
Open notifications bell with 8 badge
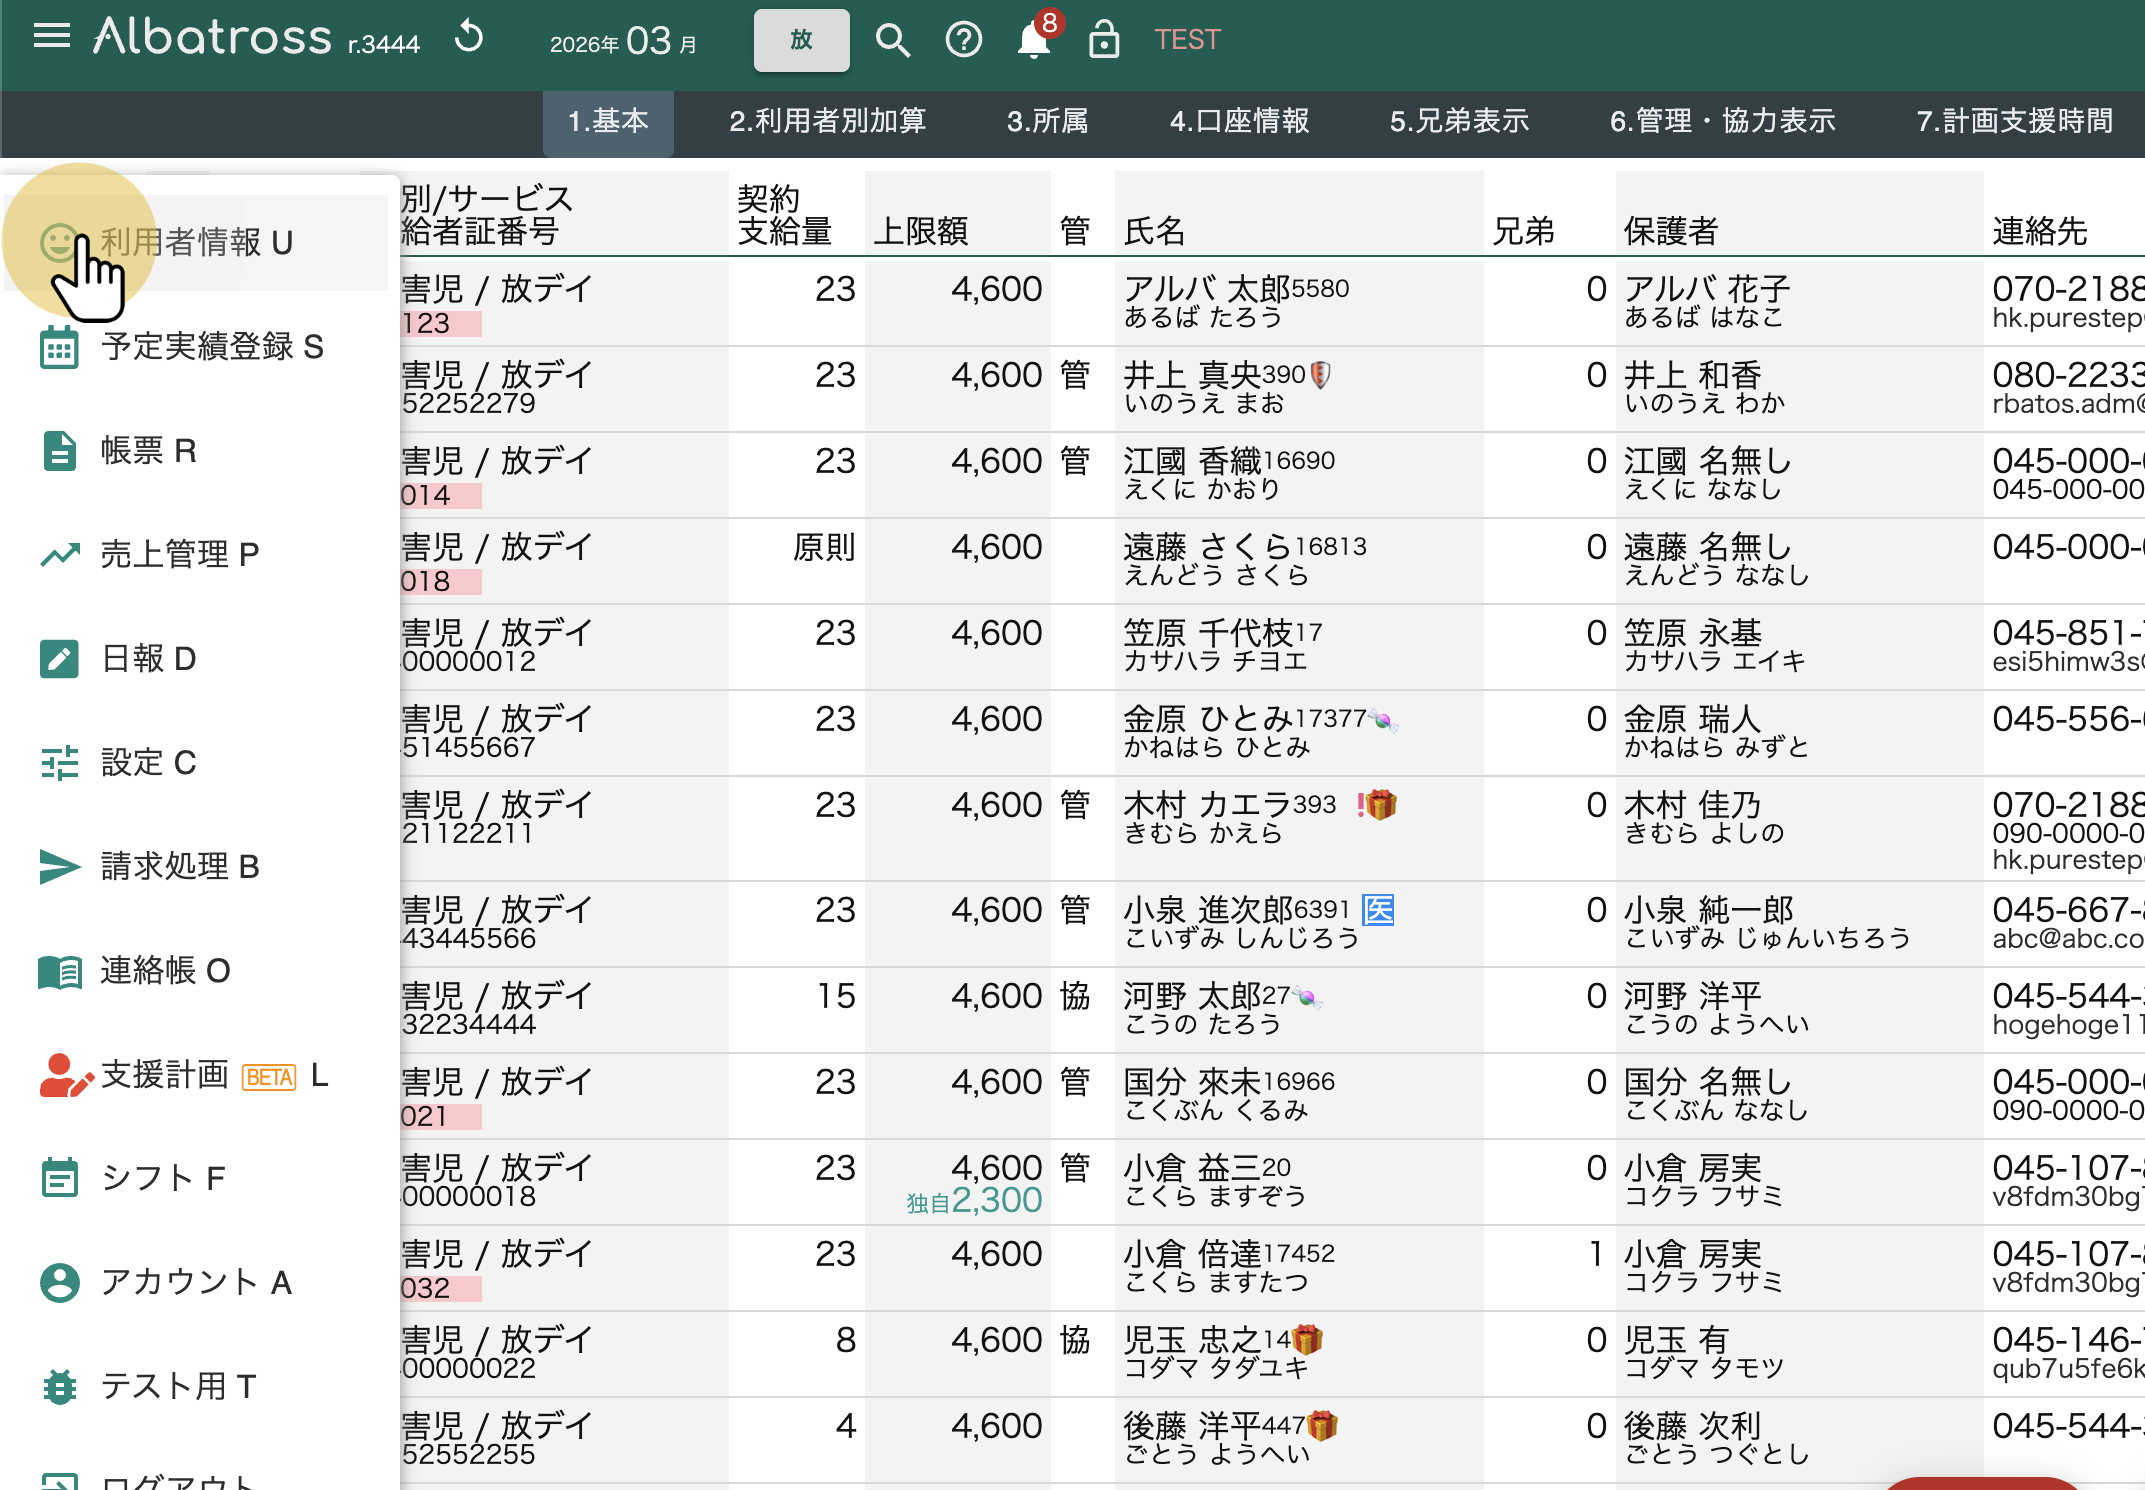click(x=1034, y=40)
